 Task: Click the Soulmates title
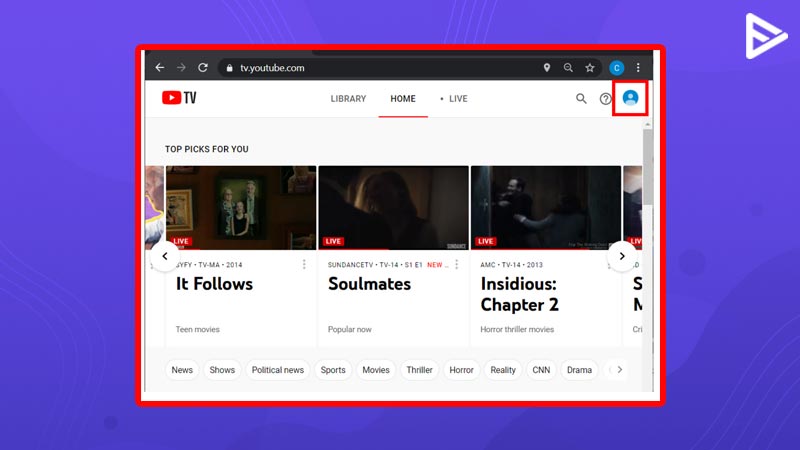tap(369, 284)
